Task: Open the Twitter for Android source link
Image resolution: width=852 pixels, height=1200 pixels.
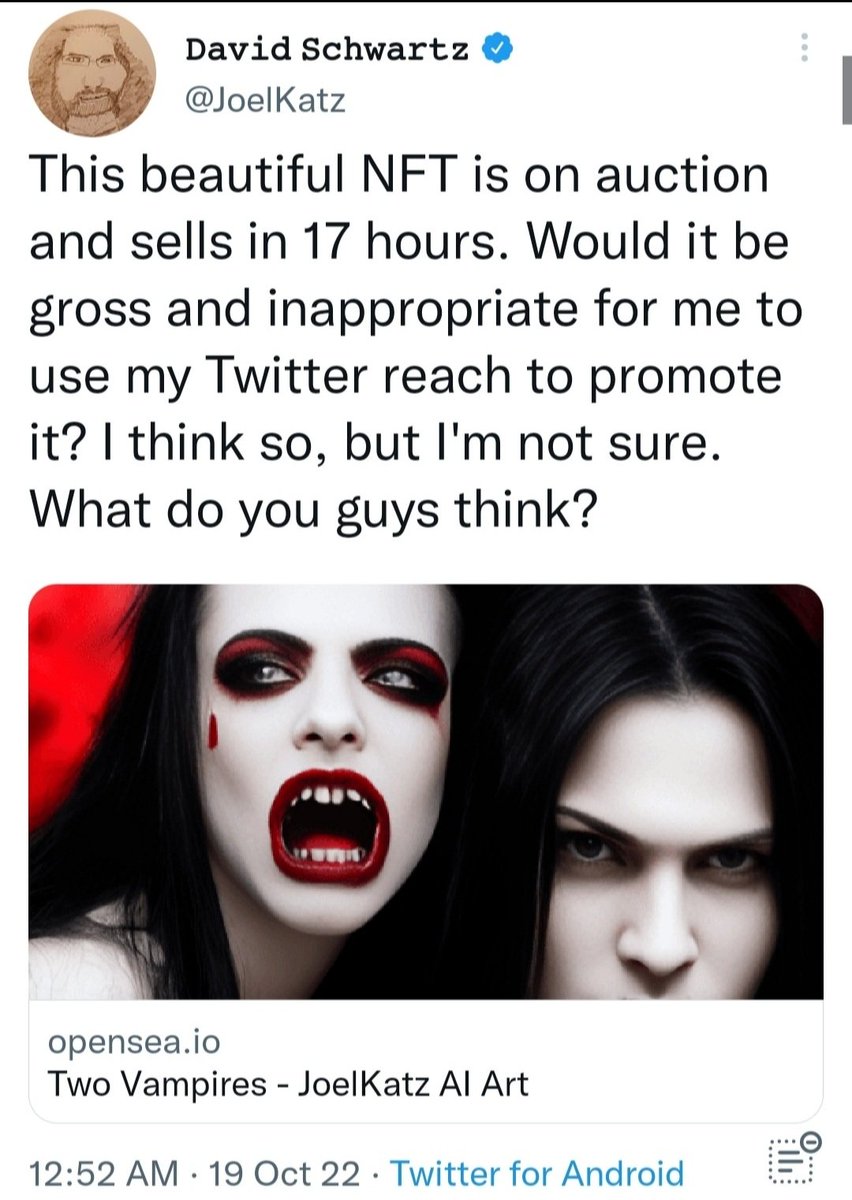Action: 536,1173
